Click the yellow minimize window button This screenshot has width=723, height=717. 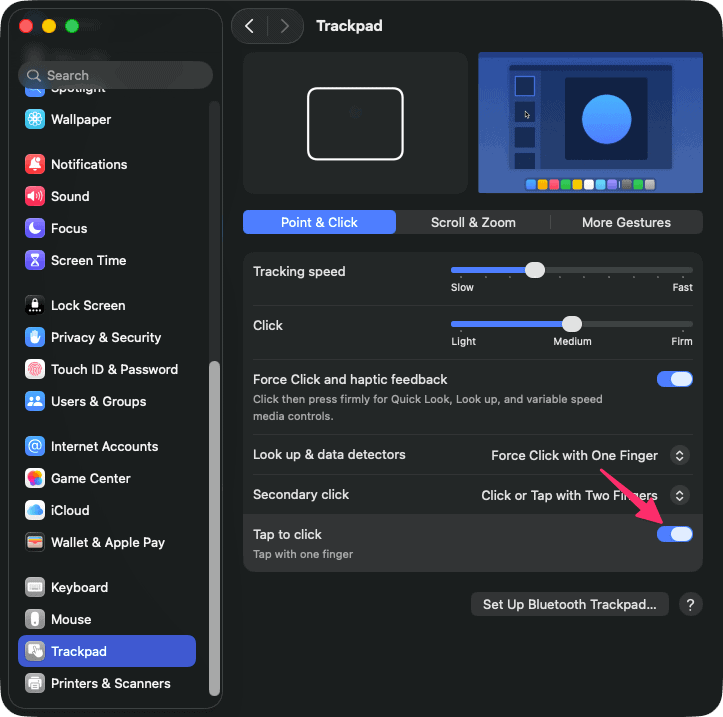(x=49, y=26)
